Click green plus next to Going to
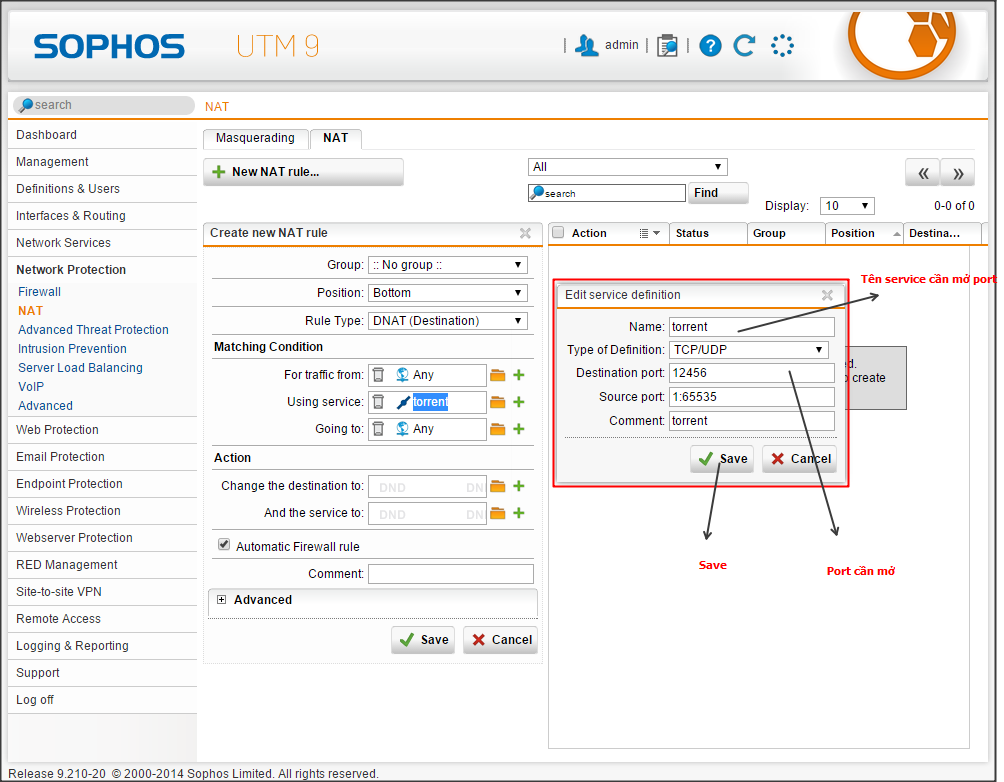Image resolution: width=1004 pixels, height=782 pixels. [x=519, y=429]
